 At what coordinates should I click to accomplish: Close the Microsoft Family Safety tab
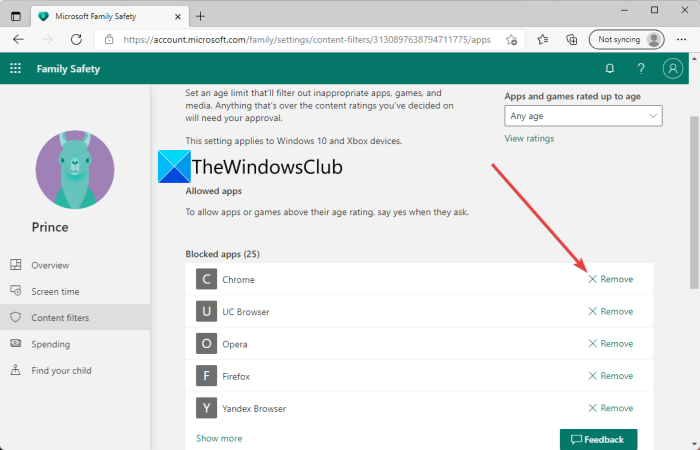[178, 17]
